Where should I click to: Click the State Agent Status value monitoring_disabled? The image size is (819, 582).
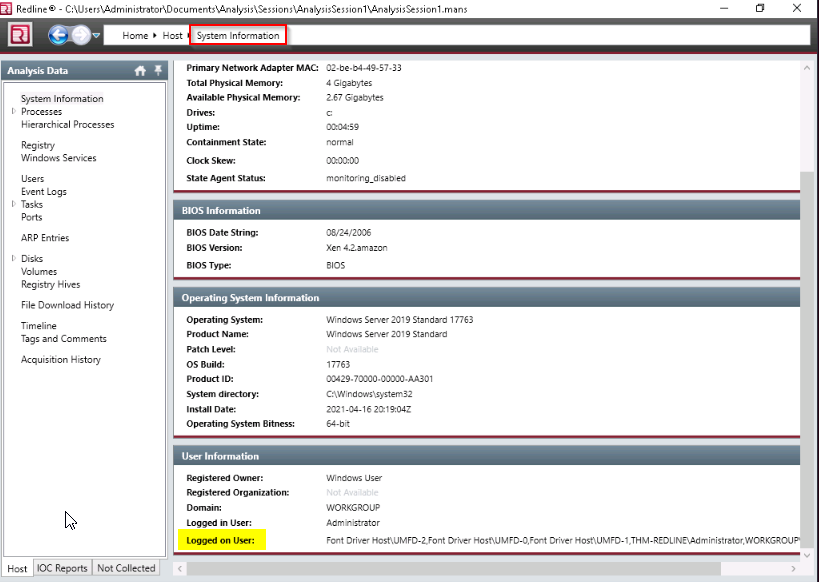(366, 178)
